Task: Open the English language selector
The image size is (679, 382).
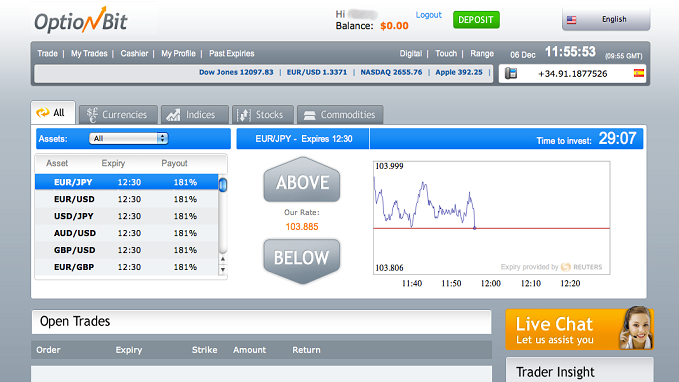Action: click(x=606, y=19)
